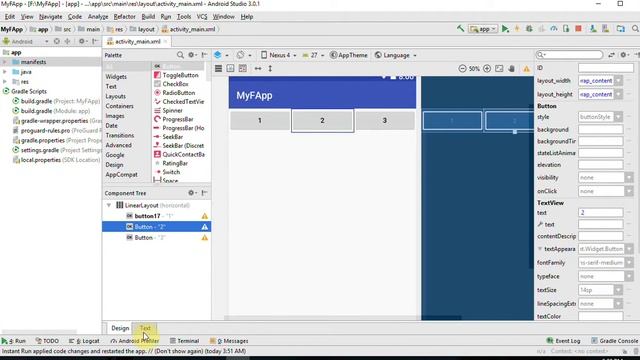
Task: Expand the java folder
Action: [x=5, y=72]
